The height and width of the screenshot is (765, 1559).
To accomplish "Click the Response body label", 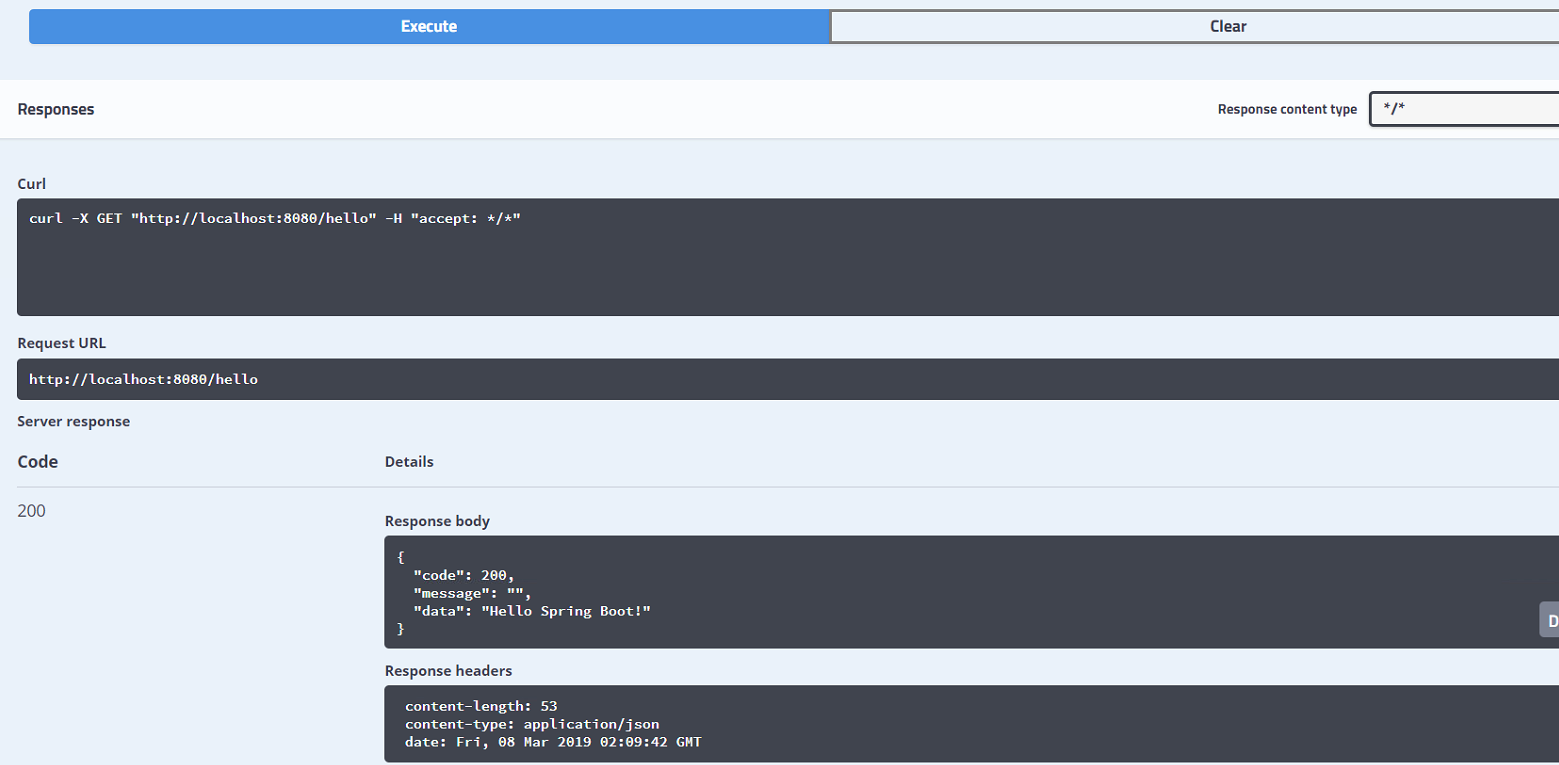I will pyautogui.click(x=437, y=521).
